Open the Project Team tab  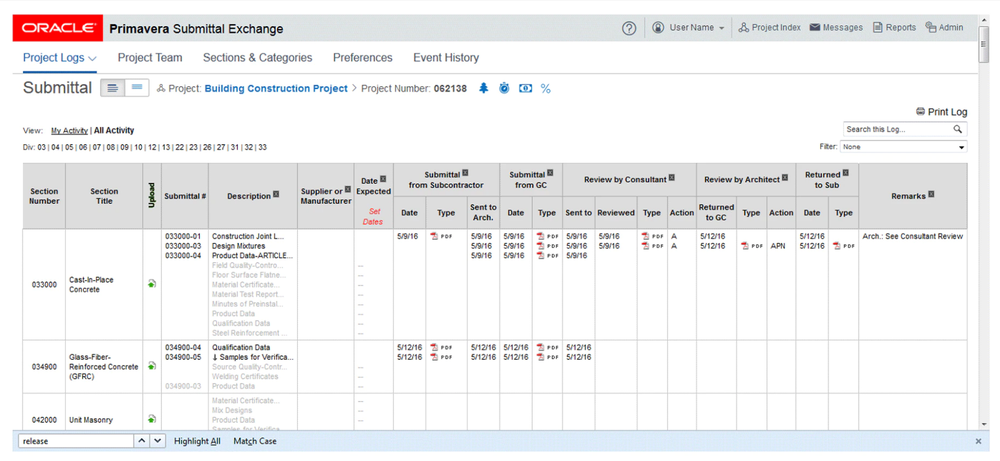click(x=150, y=57)
